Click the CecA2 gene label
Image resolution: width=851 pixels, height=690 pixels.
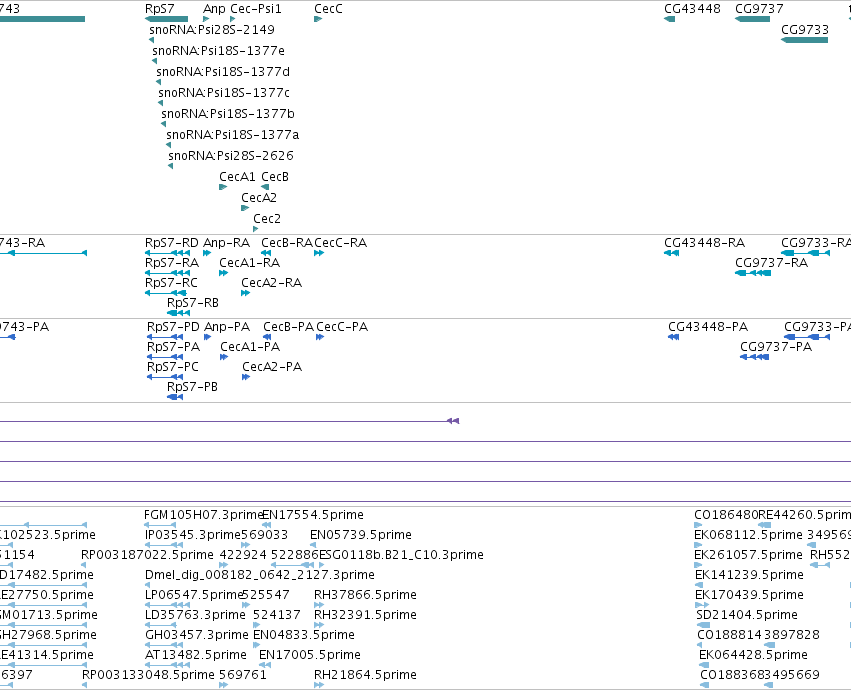[x=259, y=198]
